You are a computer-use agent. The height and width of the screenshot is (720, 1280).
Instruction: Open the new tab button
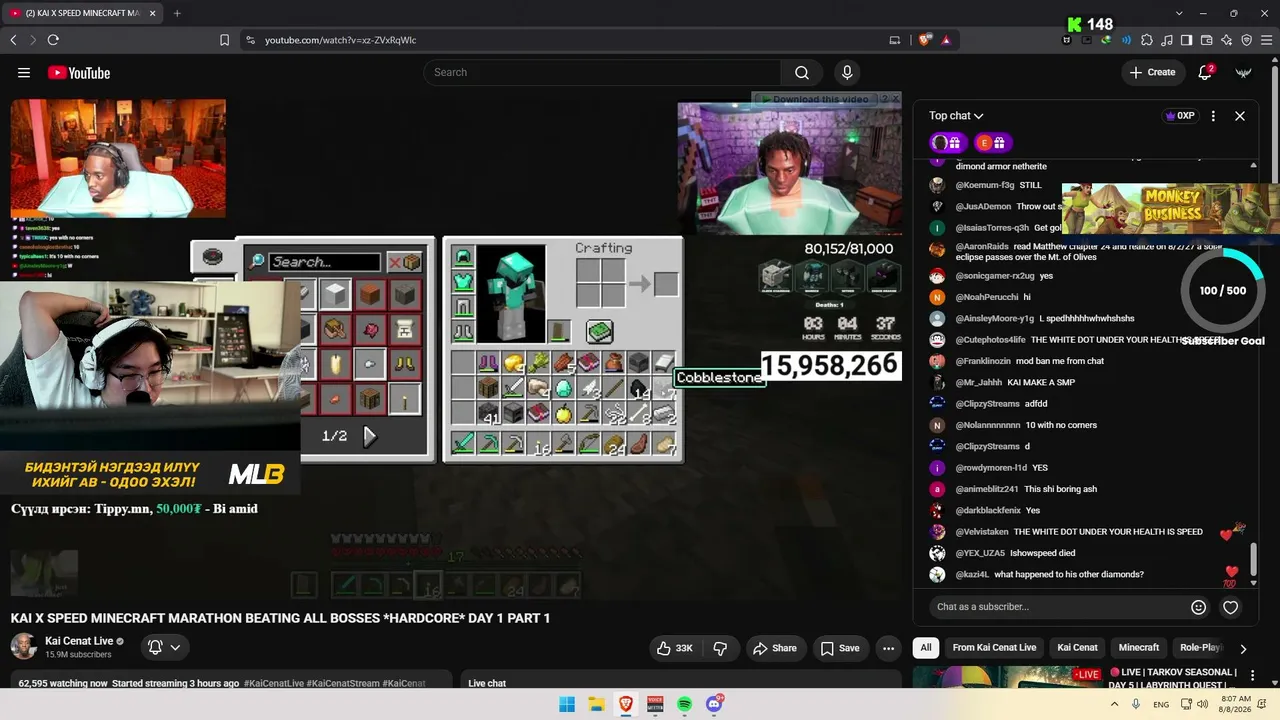[177, 13]
